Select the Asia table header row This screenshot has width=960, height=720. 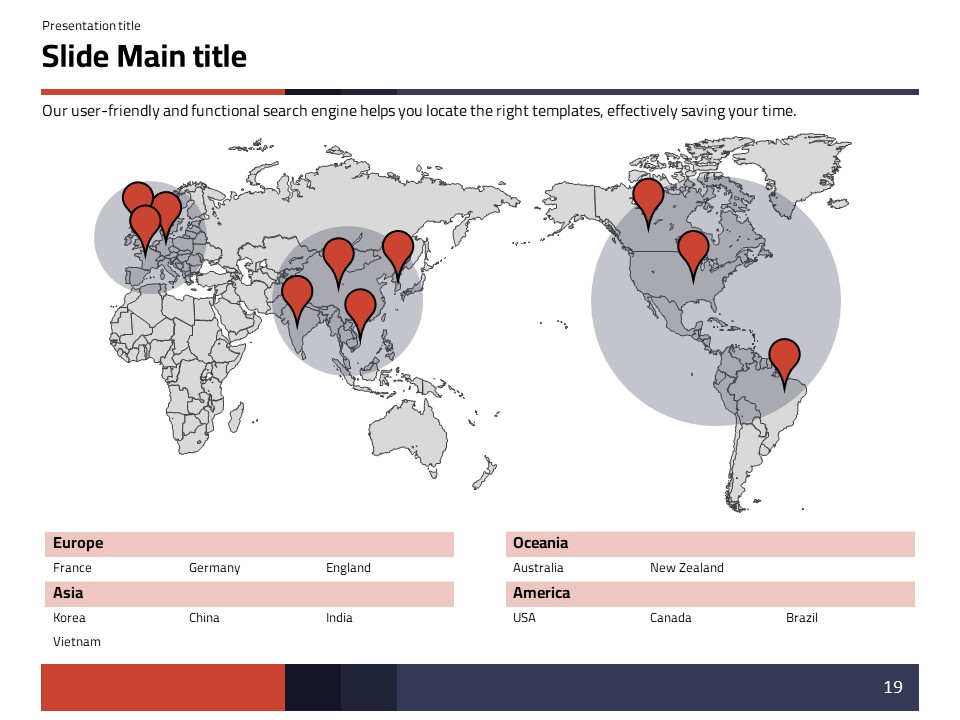249,594
